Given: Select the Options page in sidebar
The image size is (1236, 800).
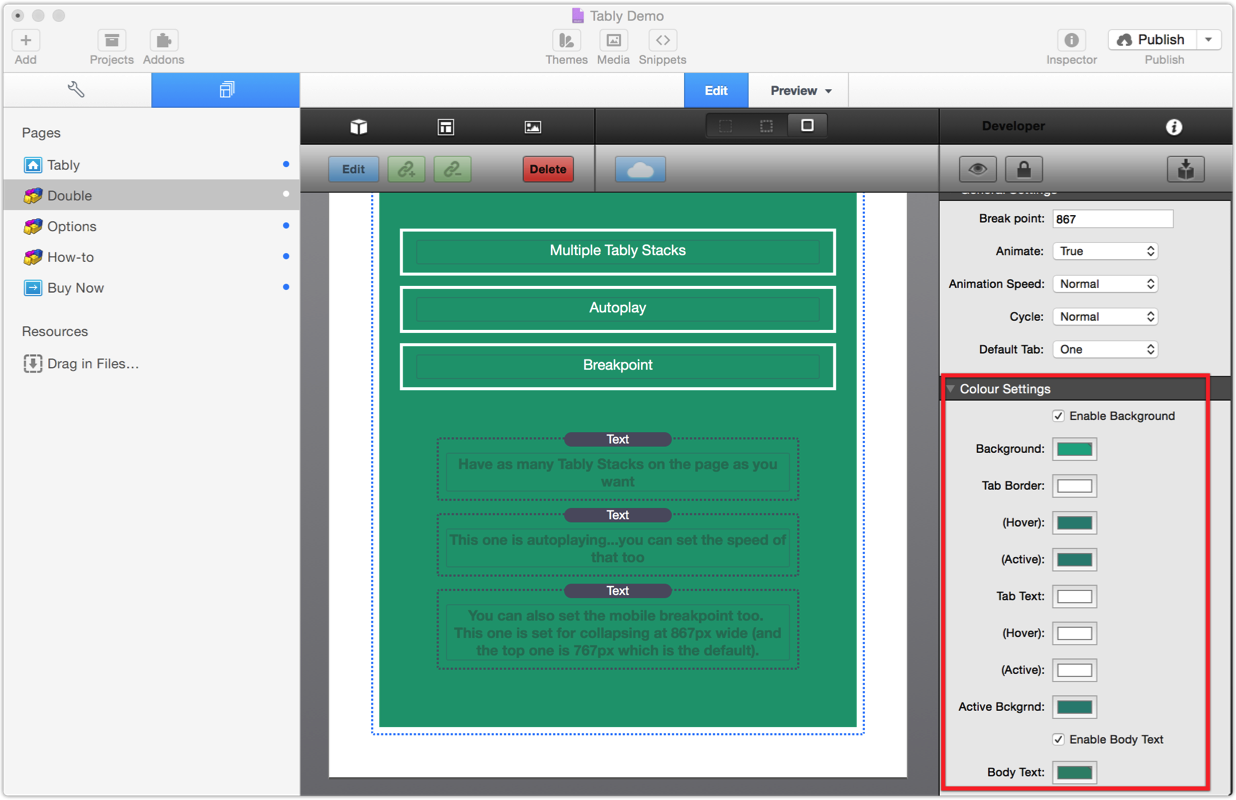Looking at the screenshot, I should (x=152, y=227).
